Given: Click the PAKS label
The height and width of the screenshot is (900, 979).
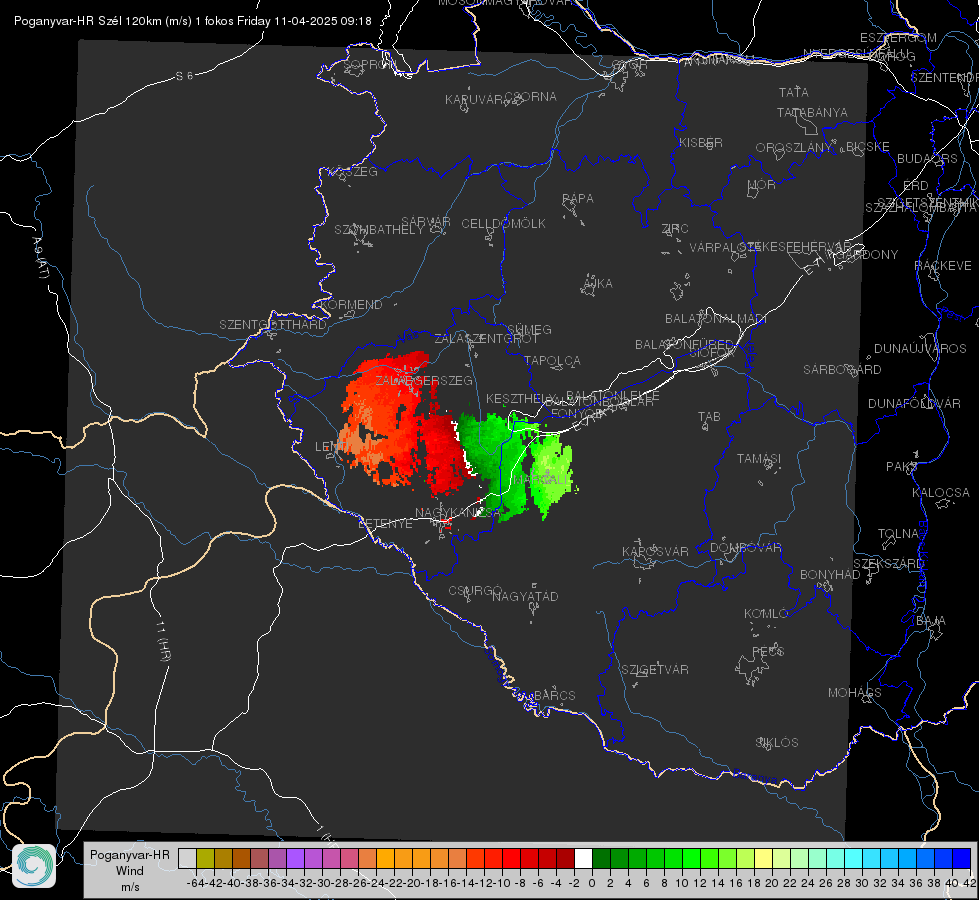Looking at the screenshot, I should coord(901,467).
